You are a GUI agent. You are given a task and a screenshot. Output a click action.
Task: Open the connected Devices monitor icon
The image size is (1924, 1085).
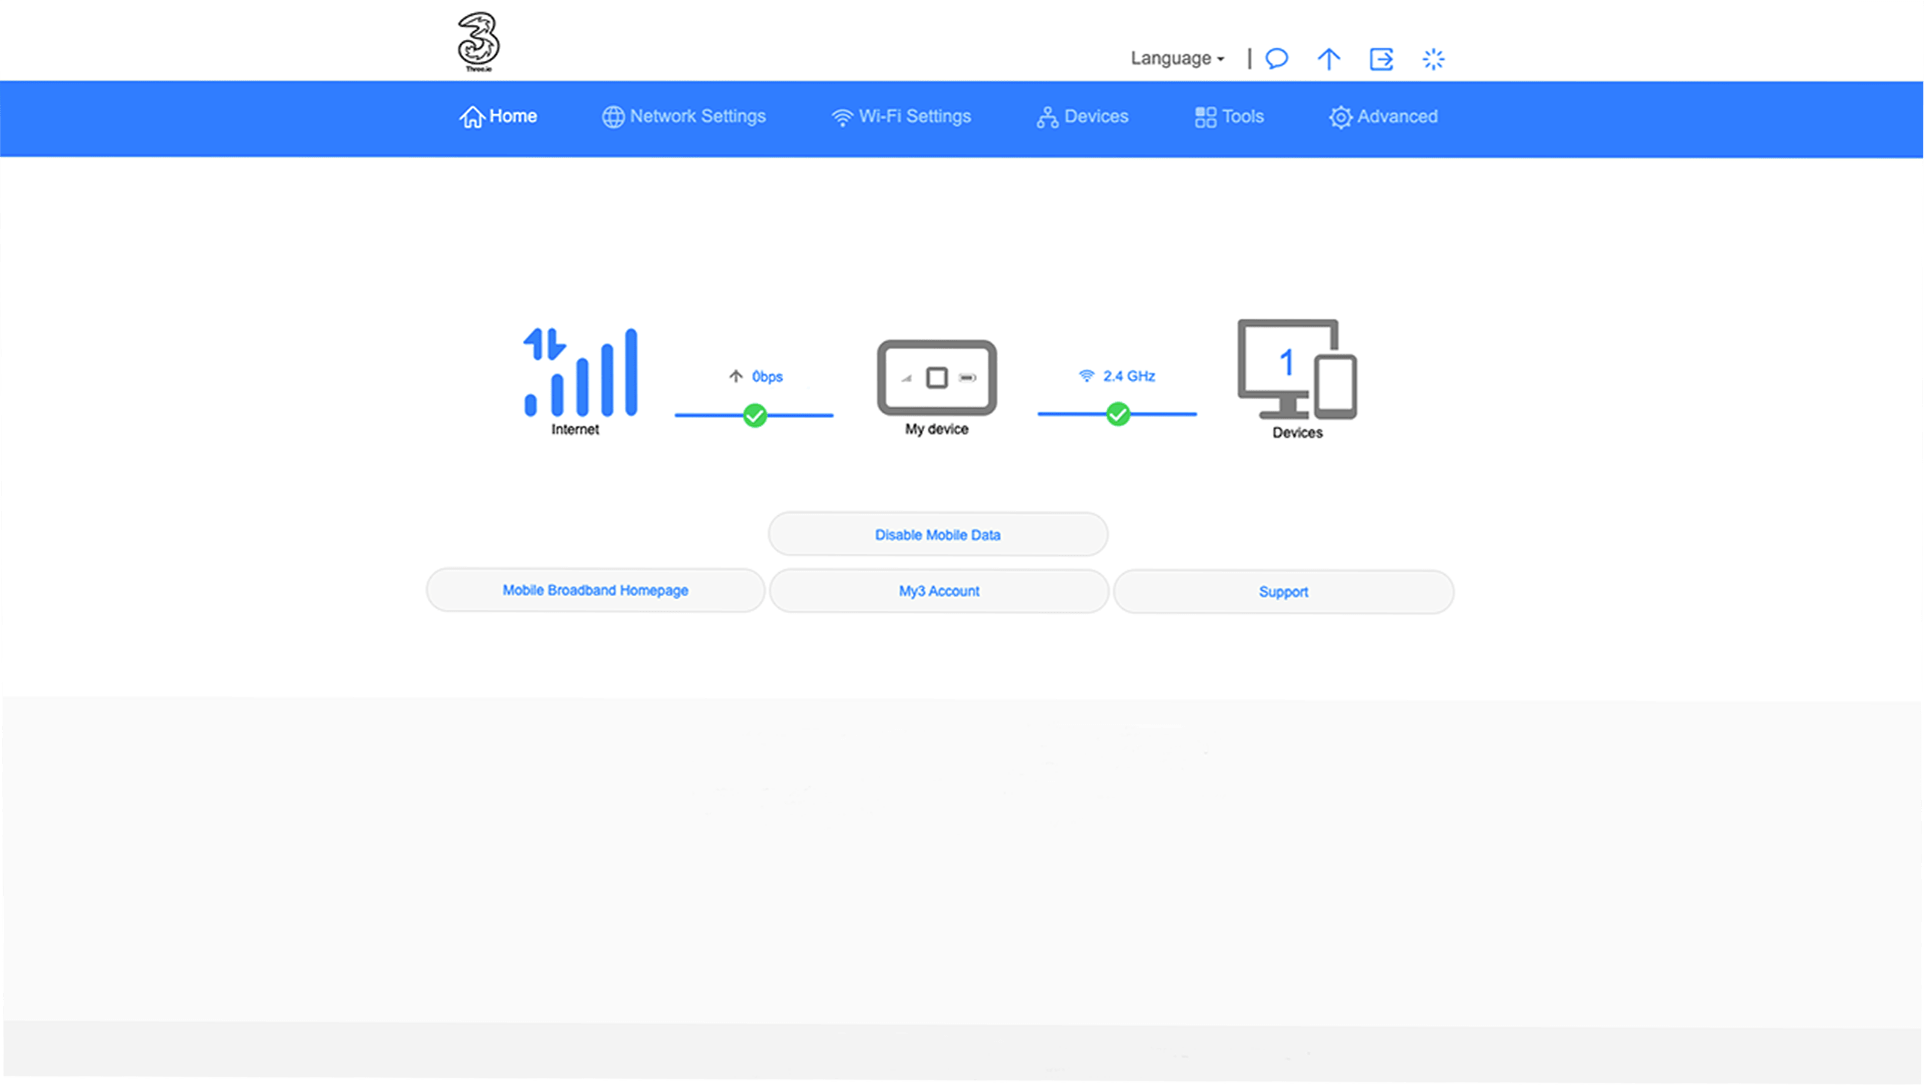click(1297, 369)
